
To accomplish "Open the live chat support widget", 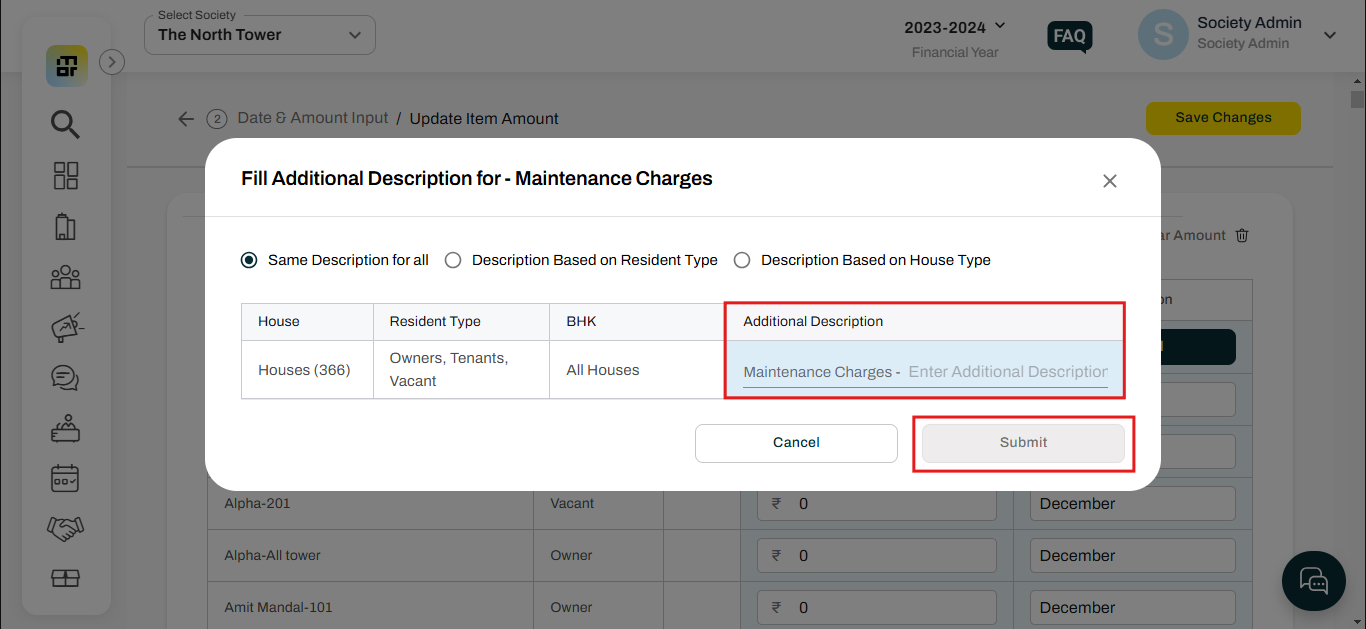I will pos(1313,581).
